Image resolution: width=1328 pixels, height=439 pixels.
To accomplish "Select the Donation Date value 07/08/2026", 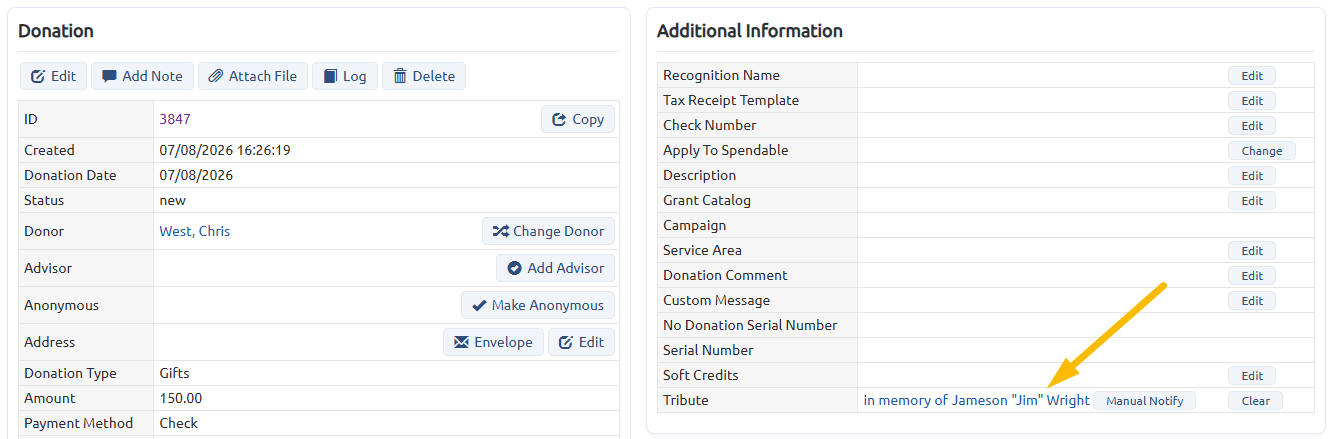I will coord(196,175).
